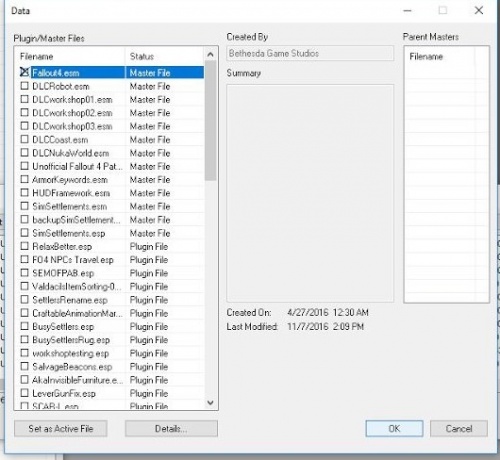
Task: Check the Unofficial Fallout 4 Patch checkbox
Action: [x=24, y=166]
